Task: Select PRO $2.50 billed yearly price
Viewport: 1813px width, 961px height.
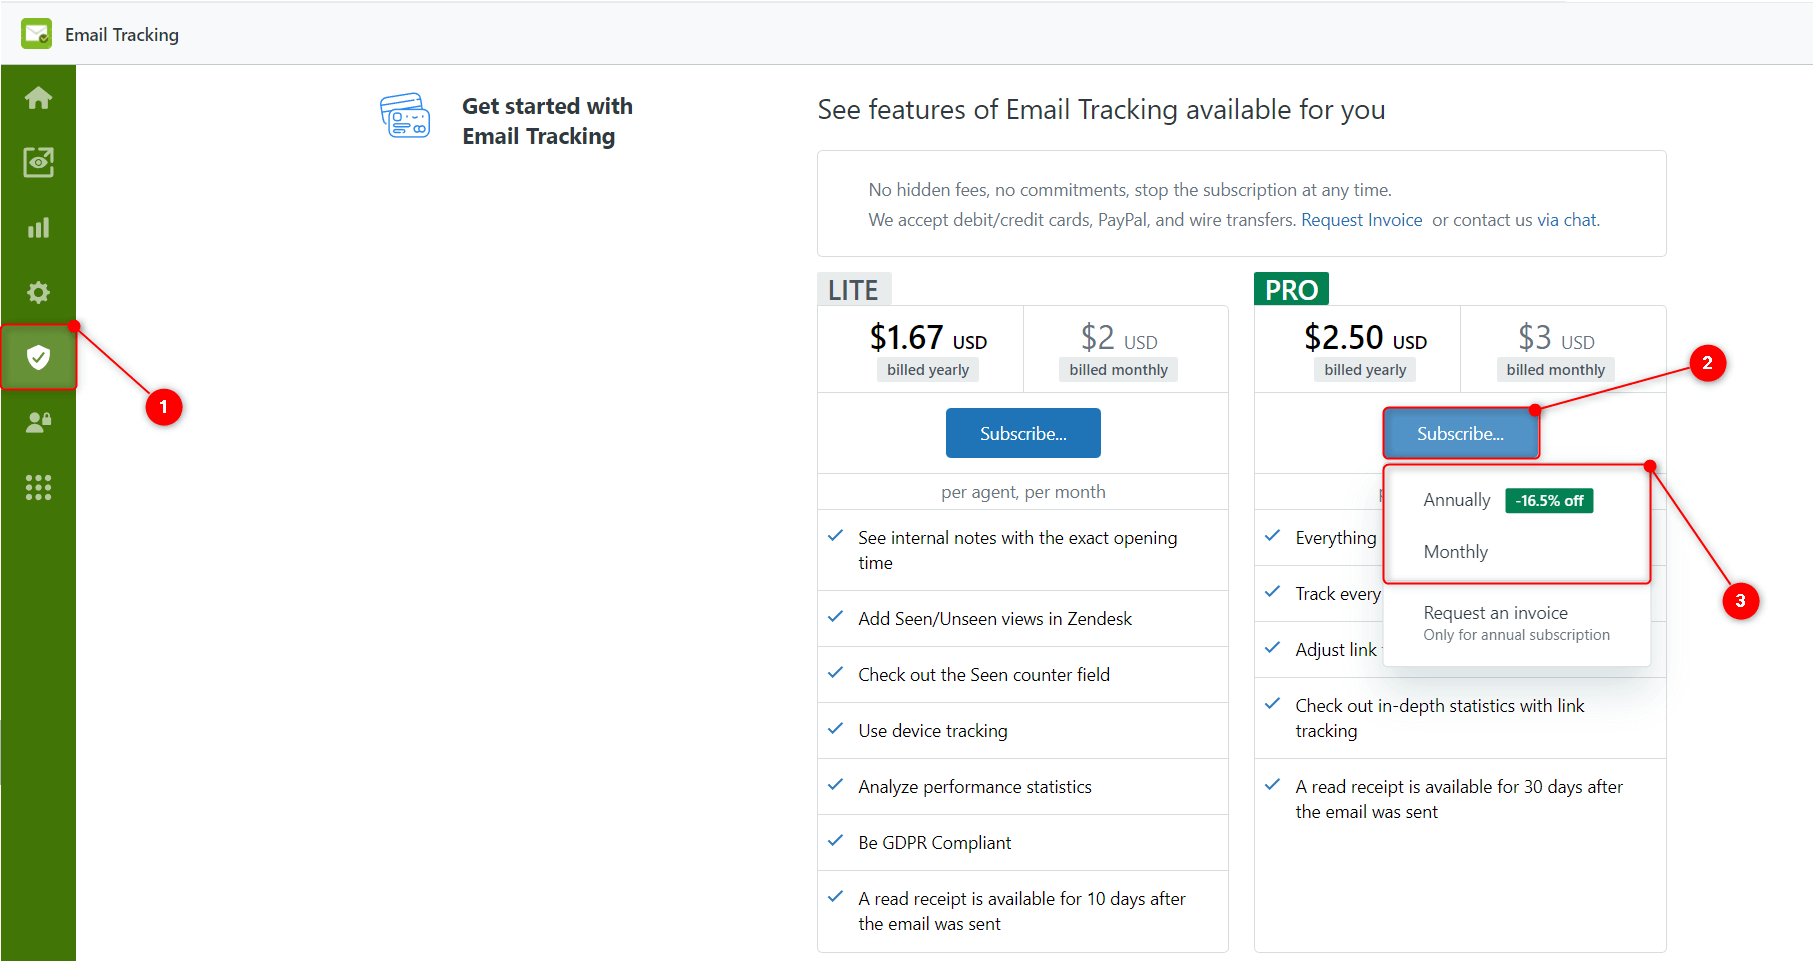Action: coord(1365,350)
